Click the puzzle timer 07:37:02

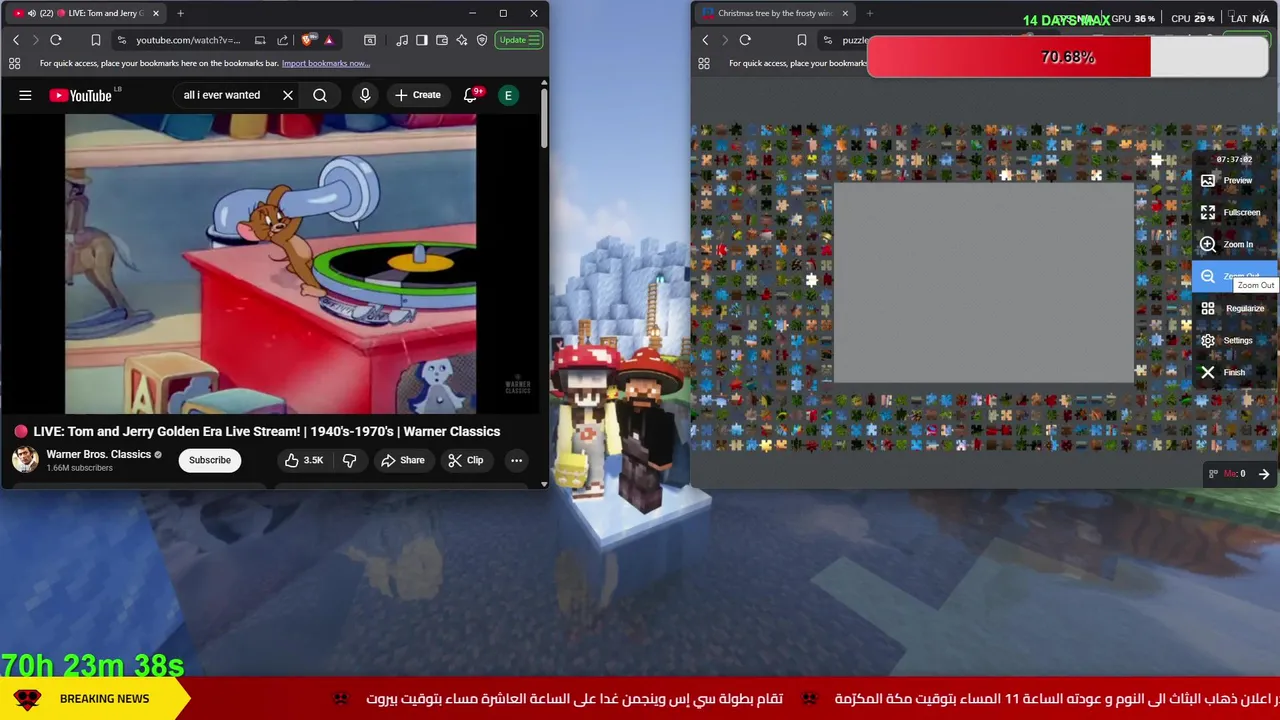pos(1235,159)
